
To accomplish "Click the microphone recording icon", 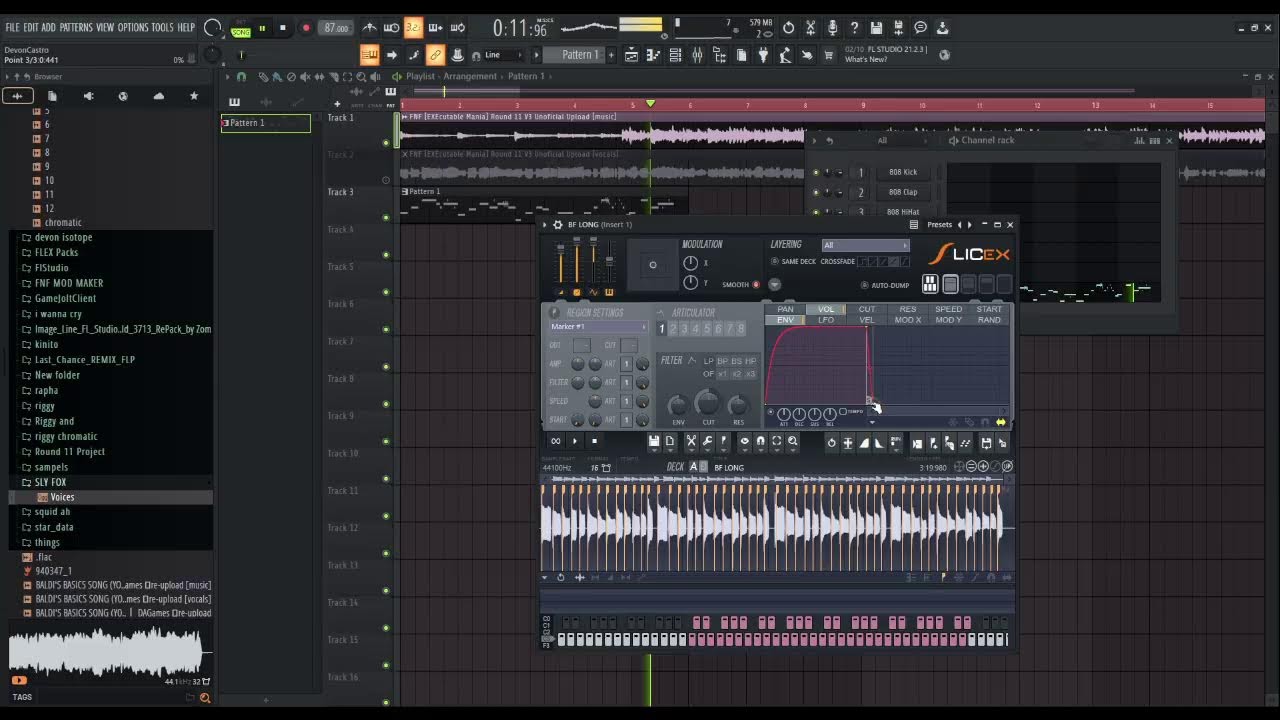I will point(832,28).
